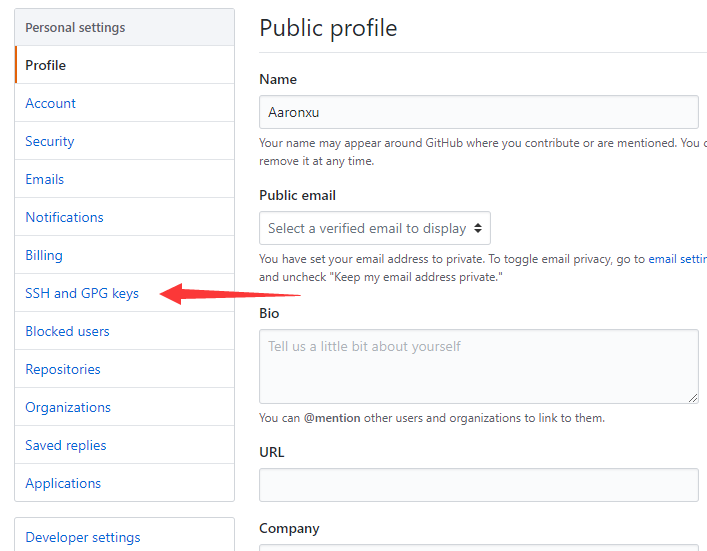Screen dimensions: 707x551
Task: Expand the Public email dropdown
Action: pos(375,228)
